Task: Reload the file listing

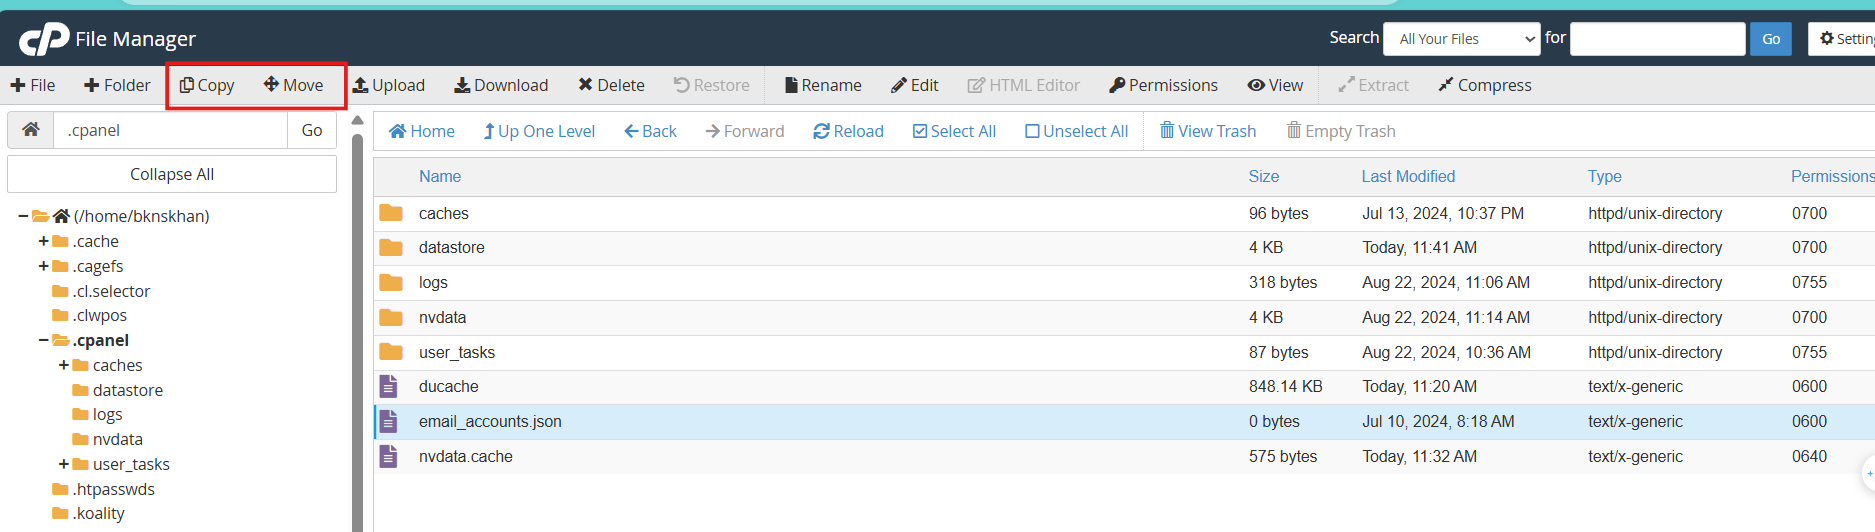Action: click(x=848, y=131)
